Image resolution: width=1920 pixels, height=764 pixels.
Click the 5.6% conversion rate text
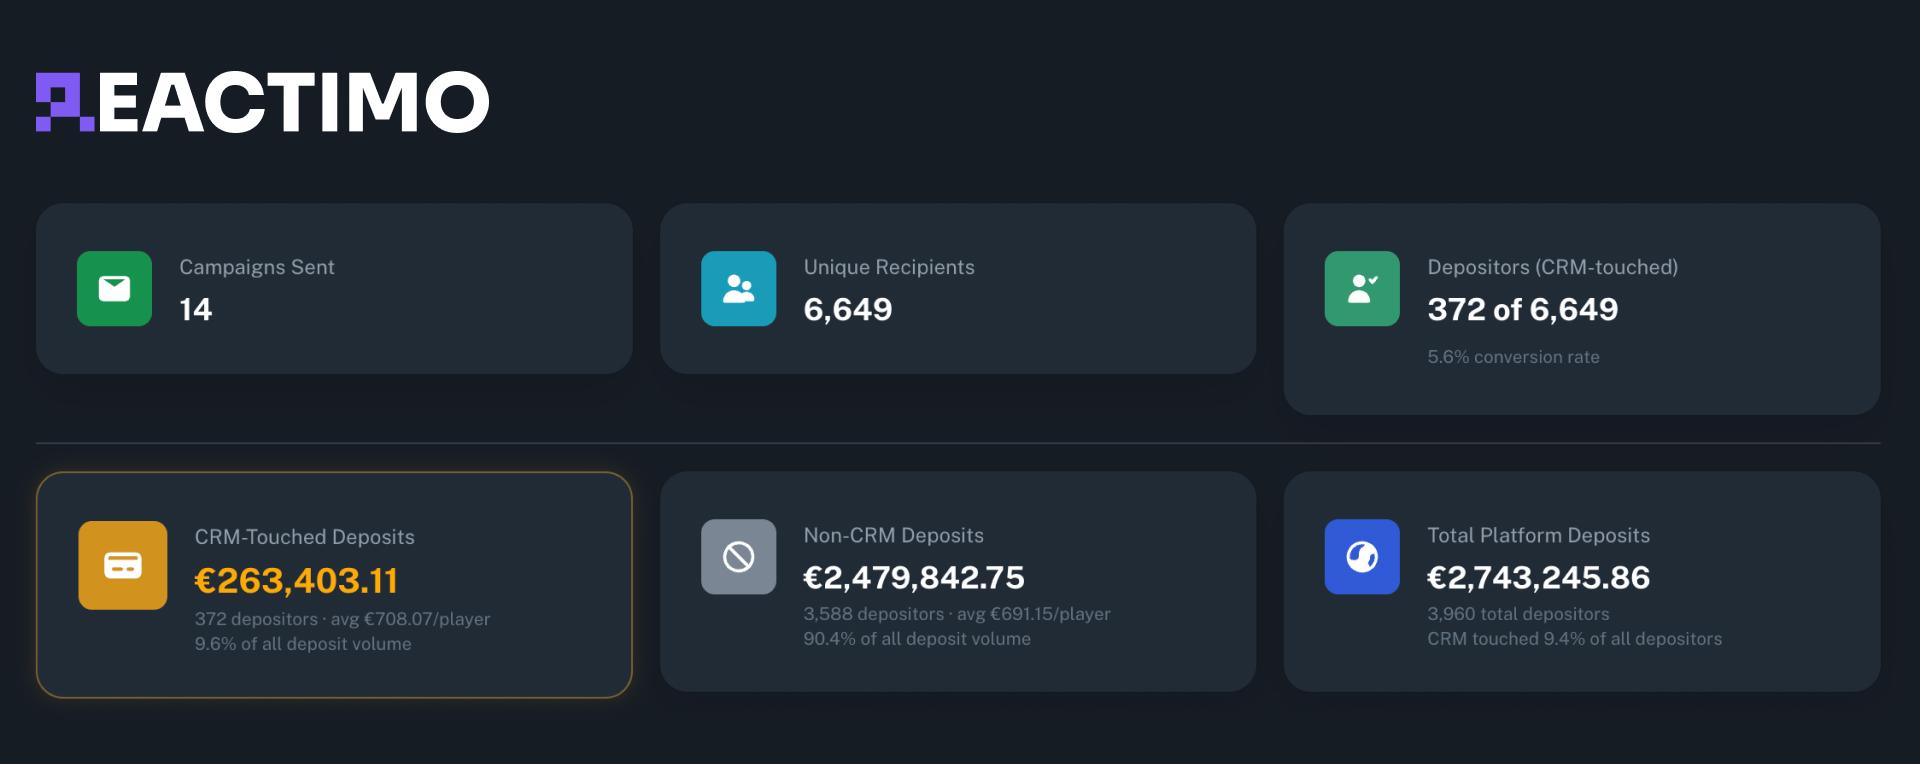click(1513, 357)
